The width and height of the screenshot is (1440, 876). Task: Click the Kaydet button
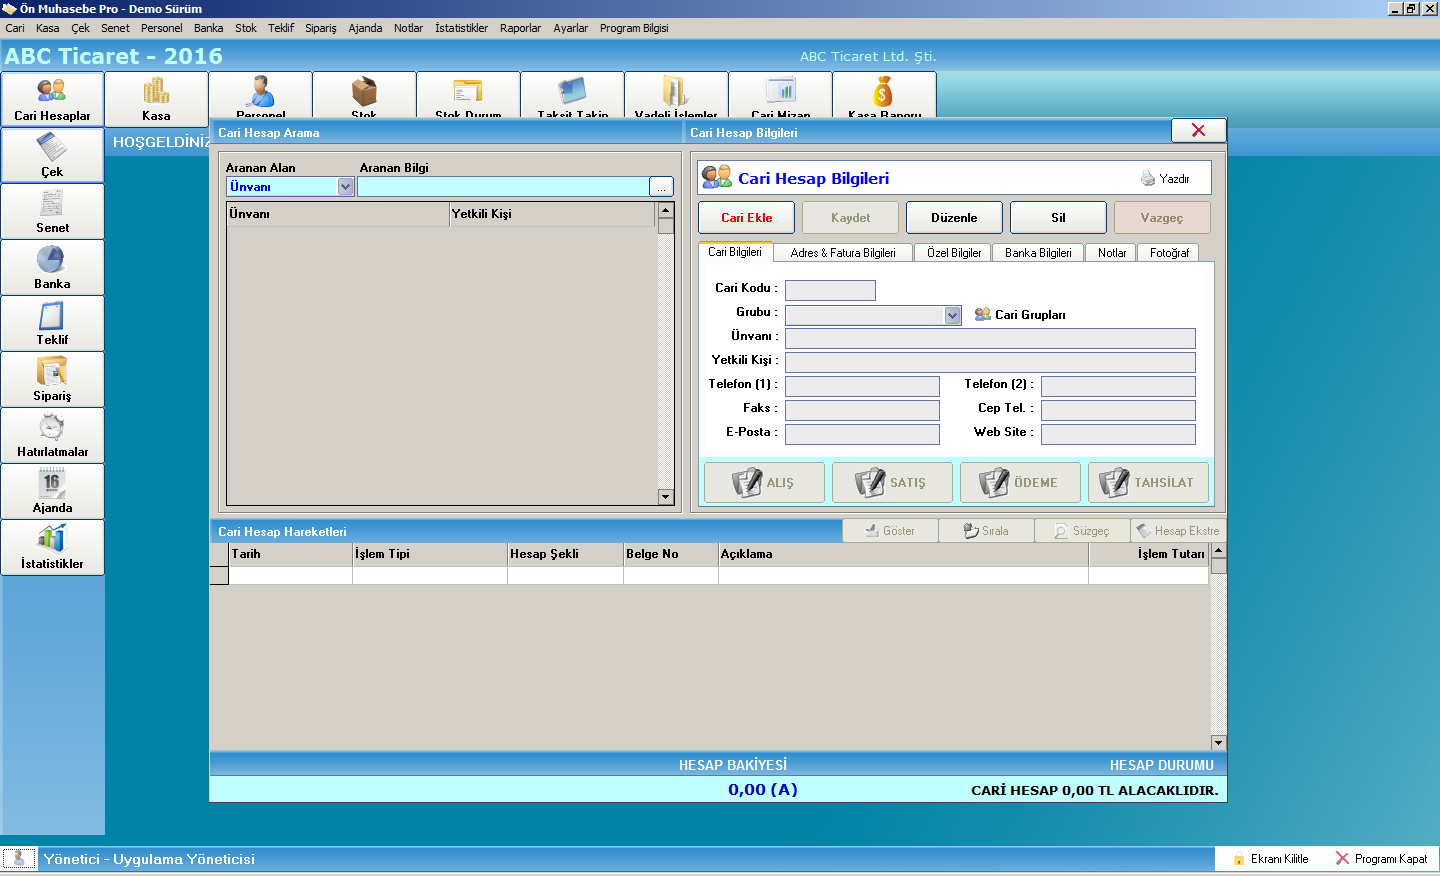click(850, 218)
